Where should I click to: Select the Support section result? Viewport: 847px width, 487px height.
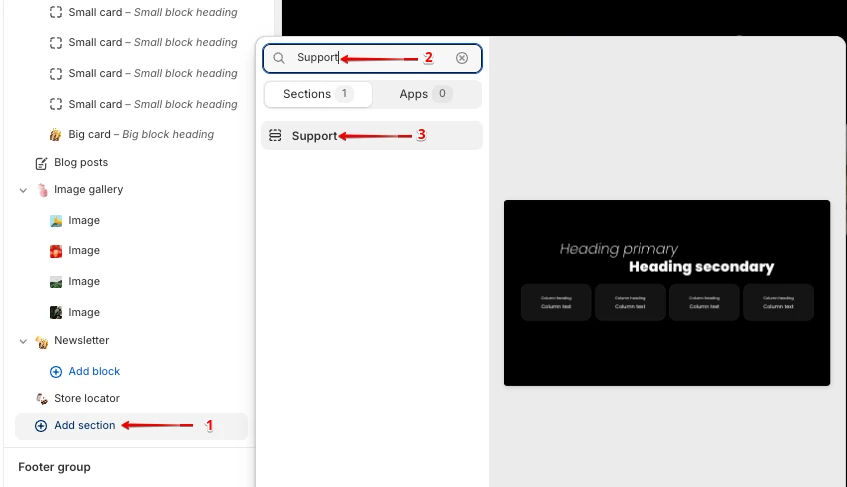372,136
